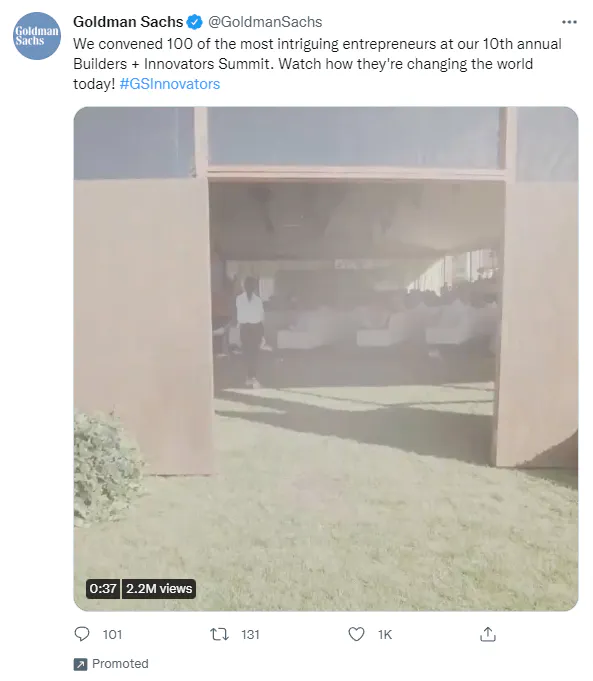Open the @GoldmanSachs handle link
Image resolution: width=593 pixels, height=681 pixels.
[x=265, y=22]
